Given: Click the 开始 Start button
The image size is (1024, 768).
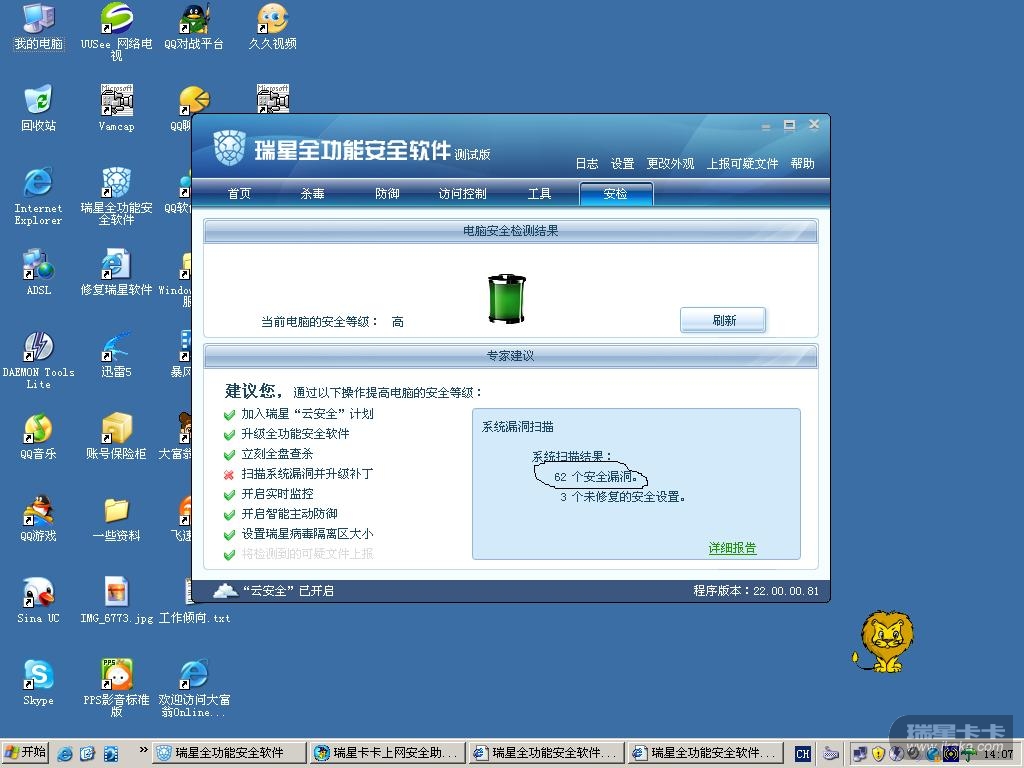Looking at the screenshot, I should 25,752.
